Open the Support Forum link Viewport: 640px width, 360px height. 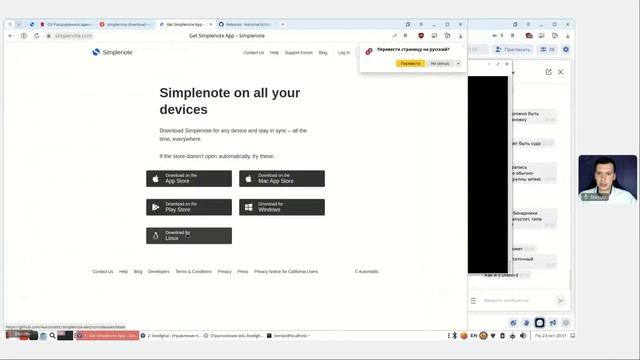coord(299,53)
